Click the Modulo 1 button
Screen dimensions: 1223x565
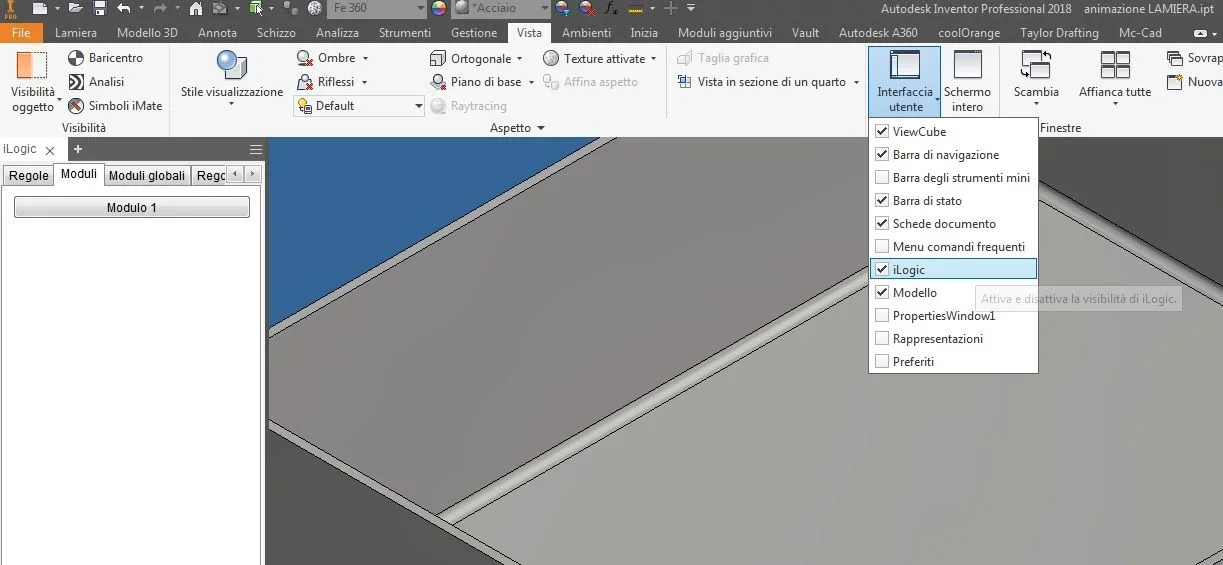pyautogui.click(x=132, y=208)
